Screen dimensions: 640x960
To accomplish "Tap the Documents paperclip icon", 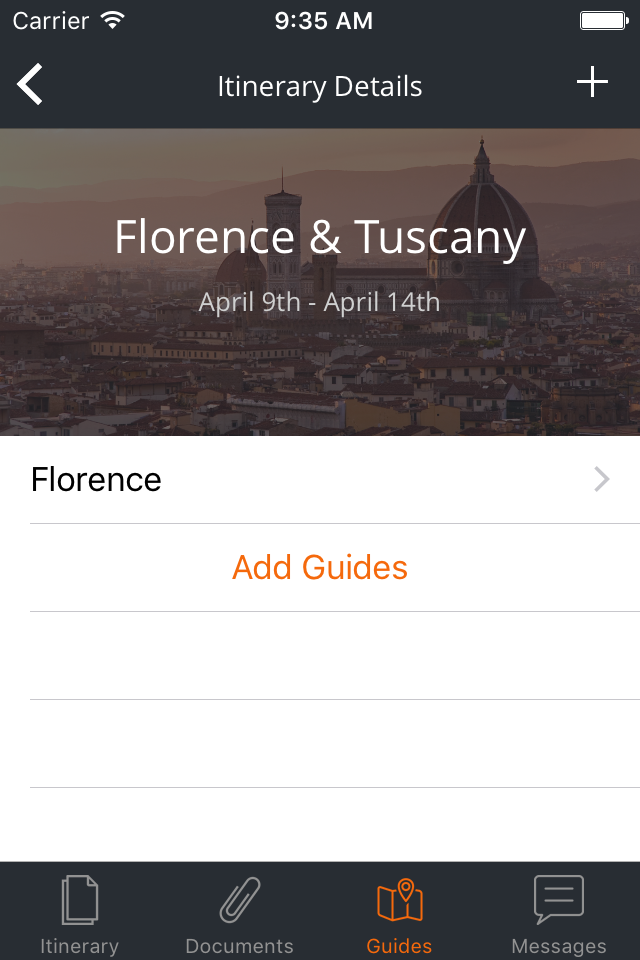I will pyautogui.click(x=239, y=900).
